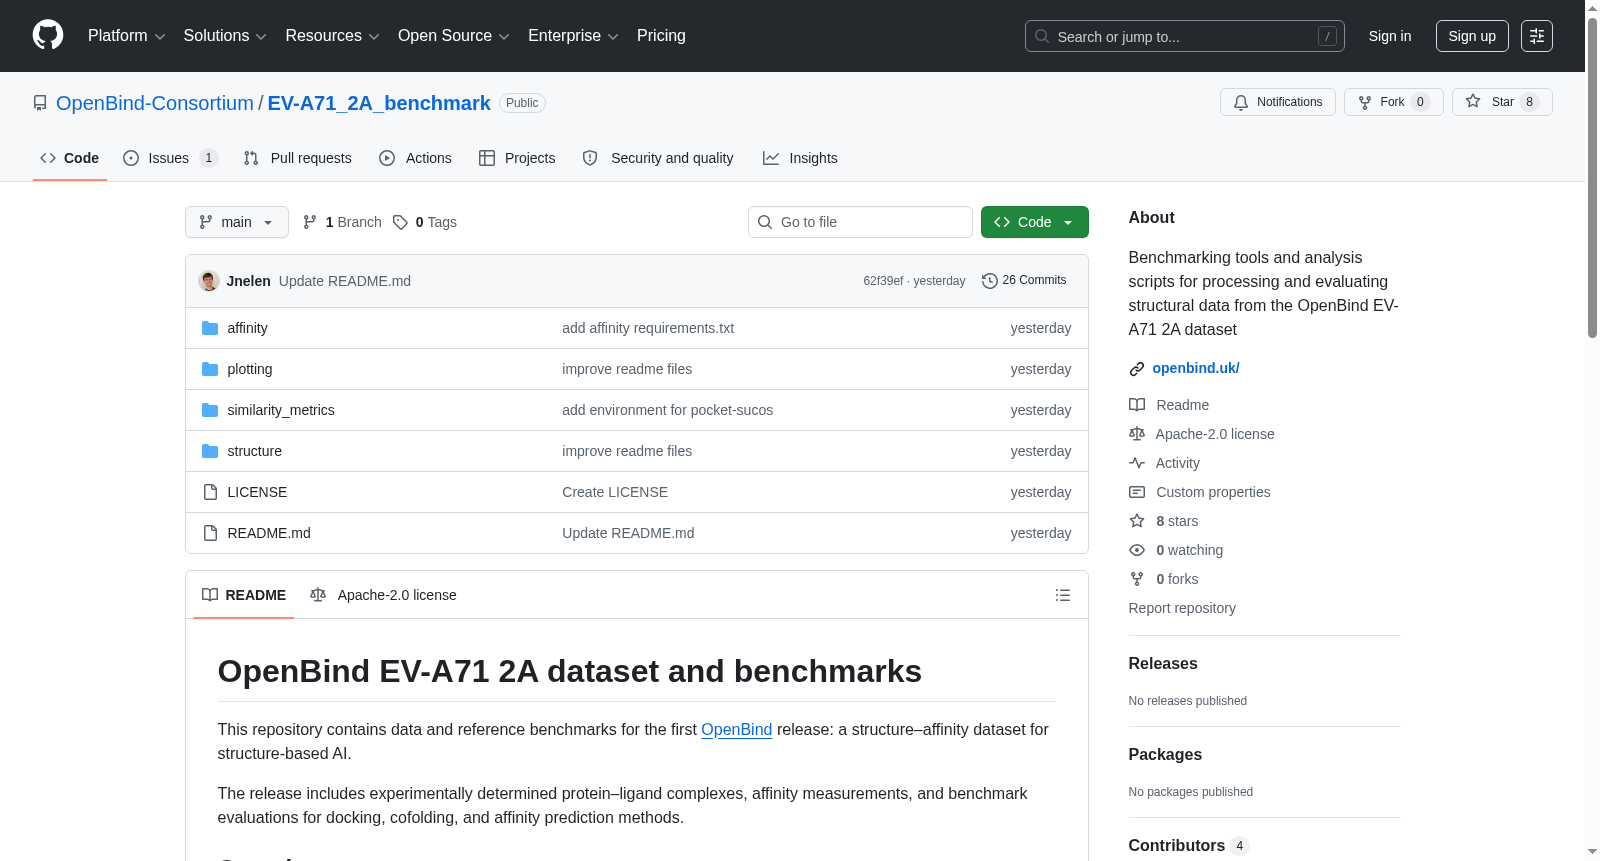This screenshot has width=1600, height=861.
Task: Open the similarity_metrics folder
Action: (x=281, y=410)
